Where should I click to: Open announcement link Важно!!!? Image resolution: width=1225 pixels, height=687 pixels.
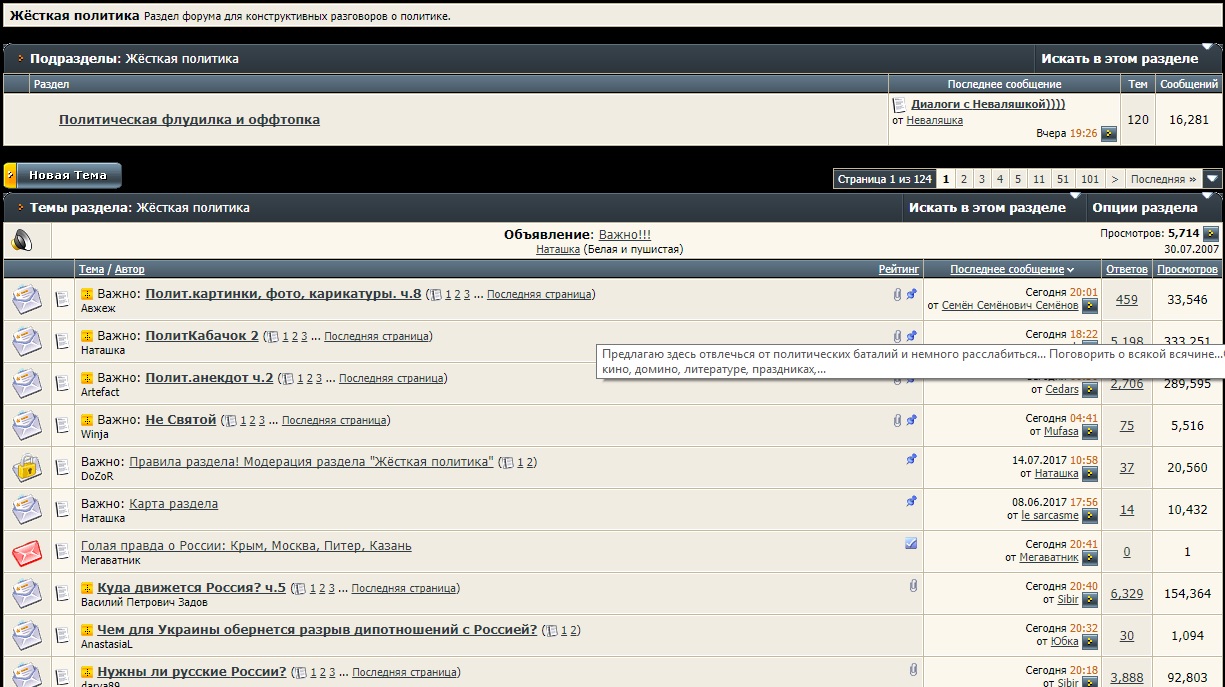point(625,234)
